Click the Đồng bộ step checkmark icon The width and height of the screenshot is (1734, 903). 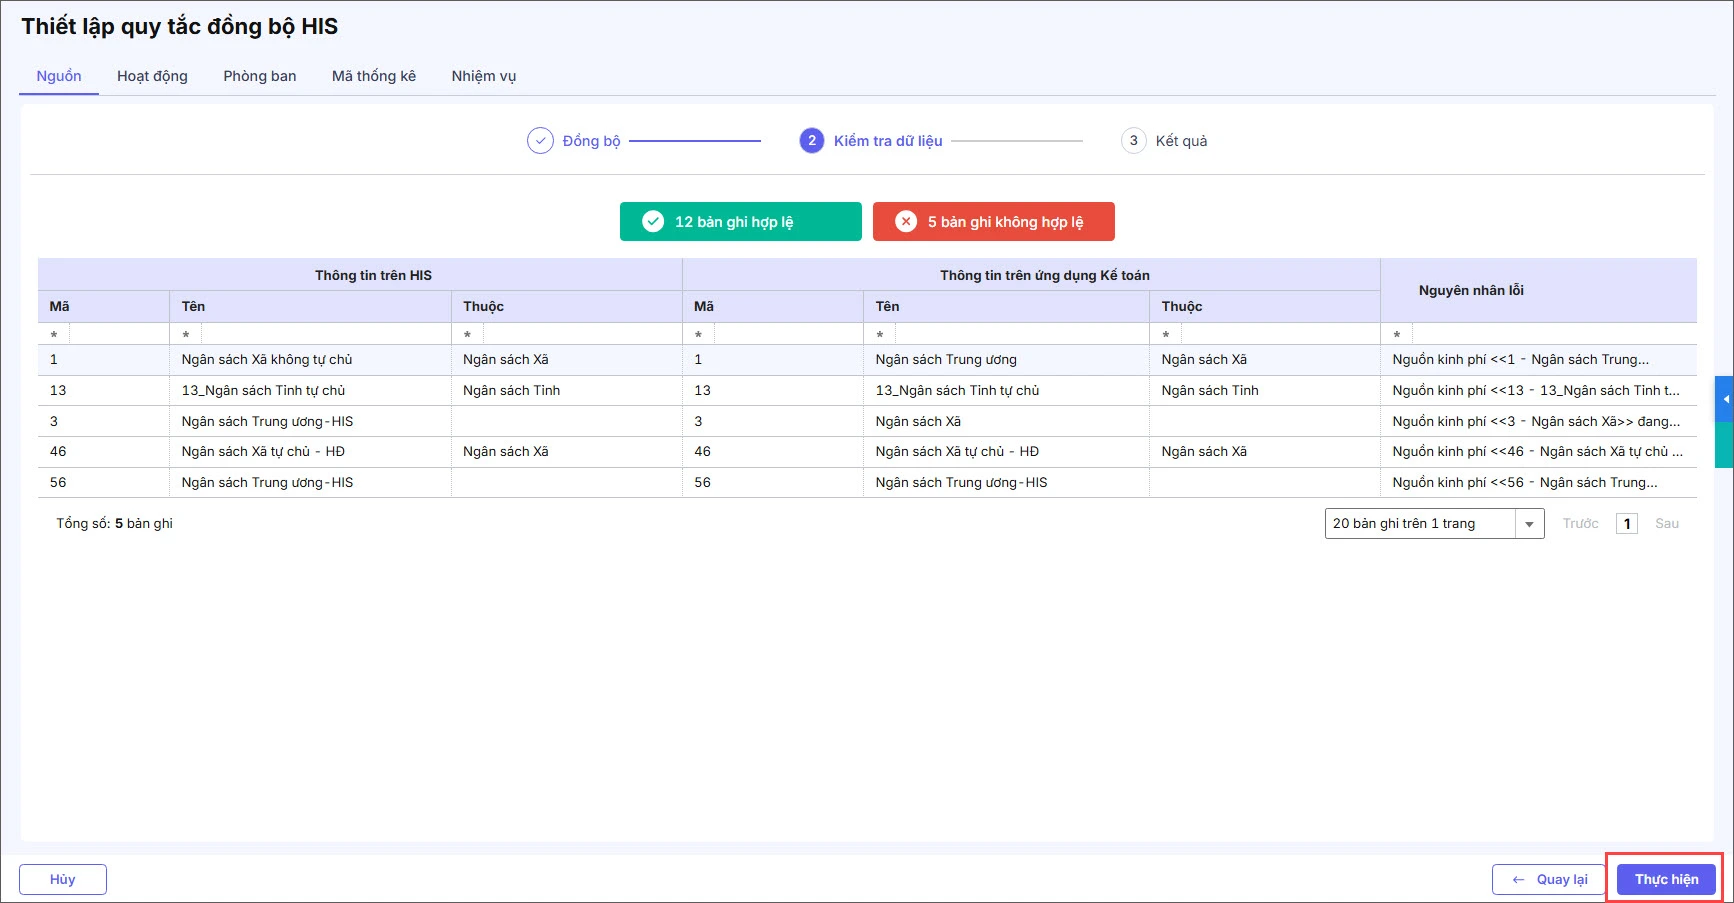click(x=540, y=141)
